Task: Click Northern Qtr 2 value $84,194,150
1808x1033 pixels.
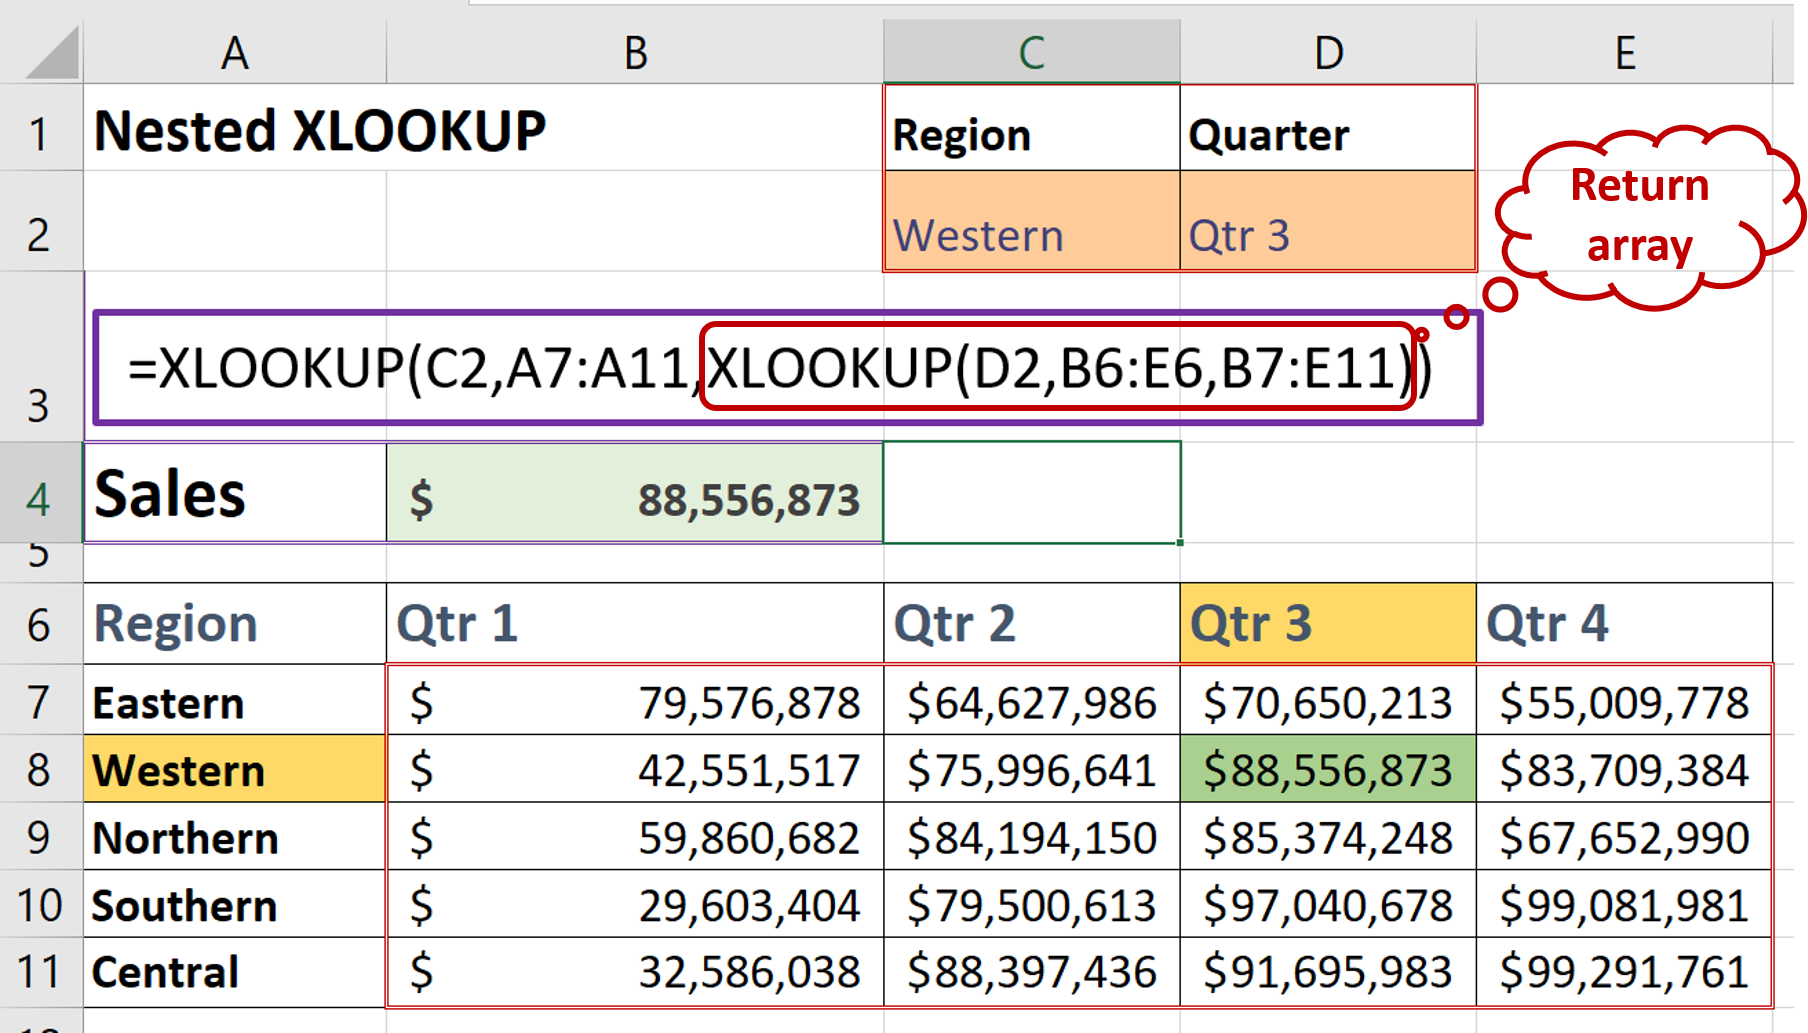Action: click(x=1032, y=837)
